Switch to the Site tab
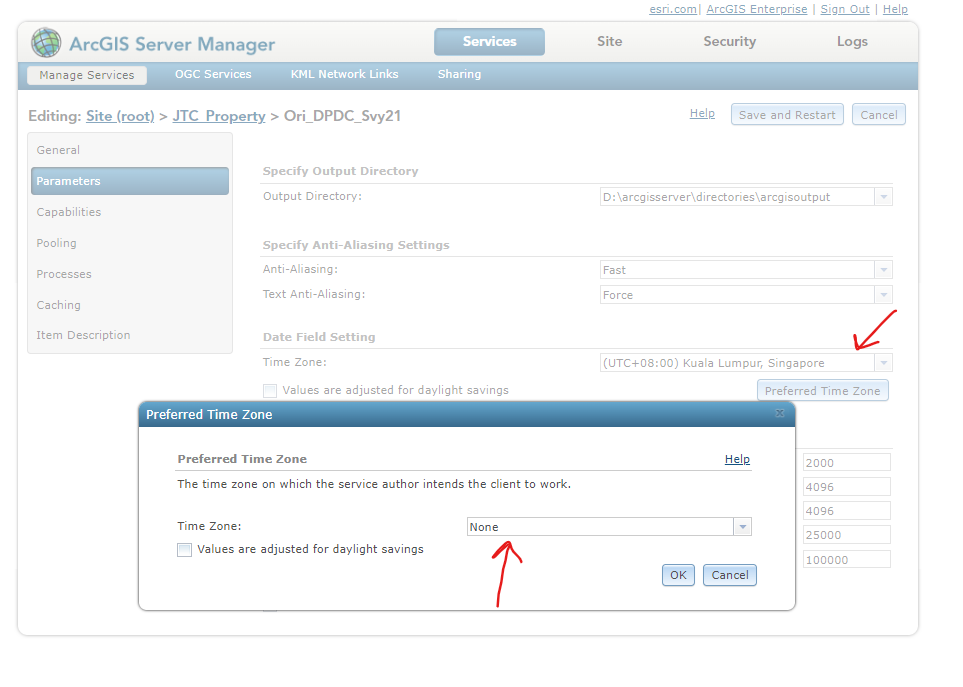The width and height of the screenshot is (963, 687). tap(609, 41)
